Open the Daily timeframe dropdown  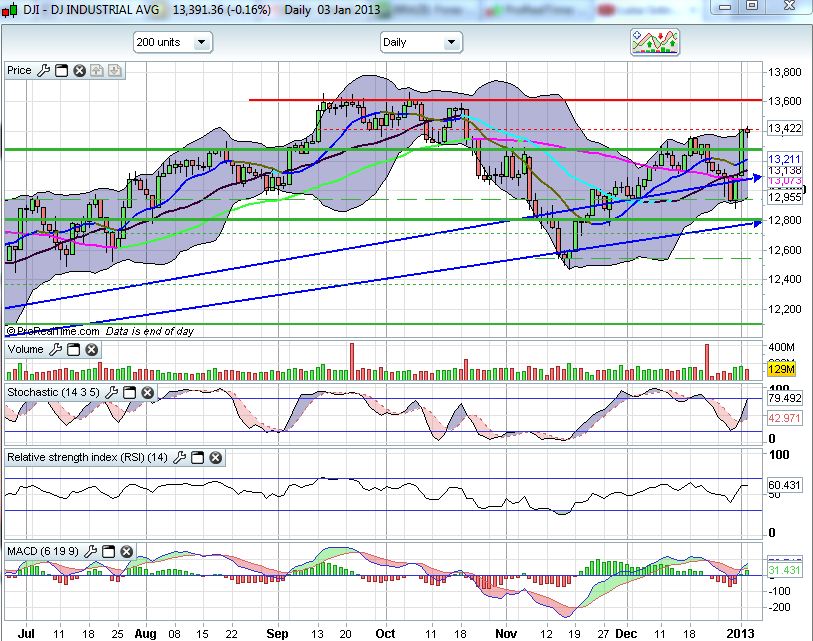point(421,43)
